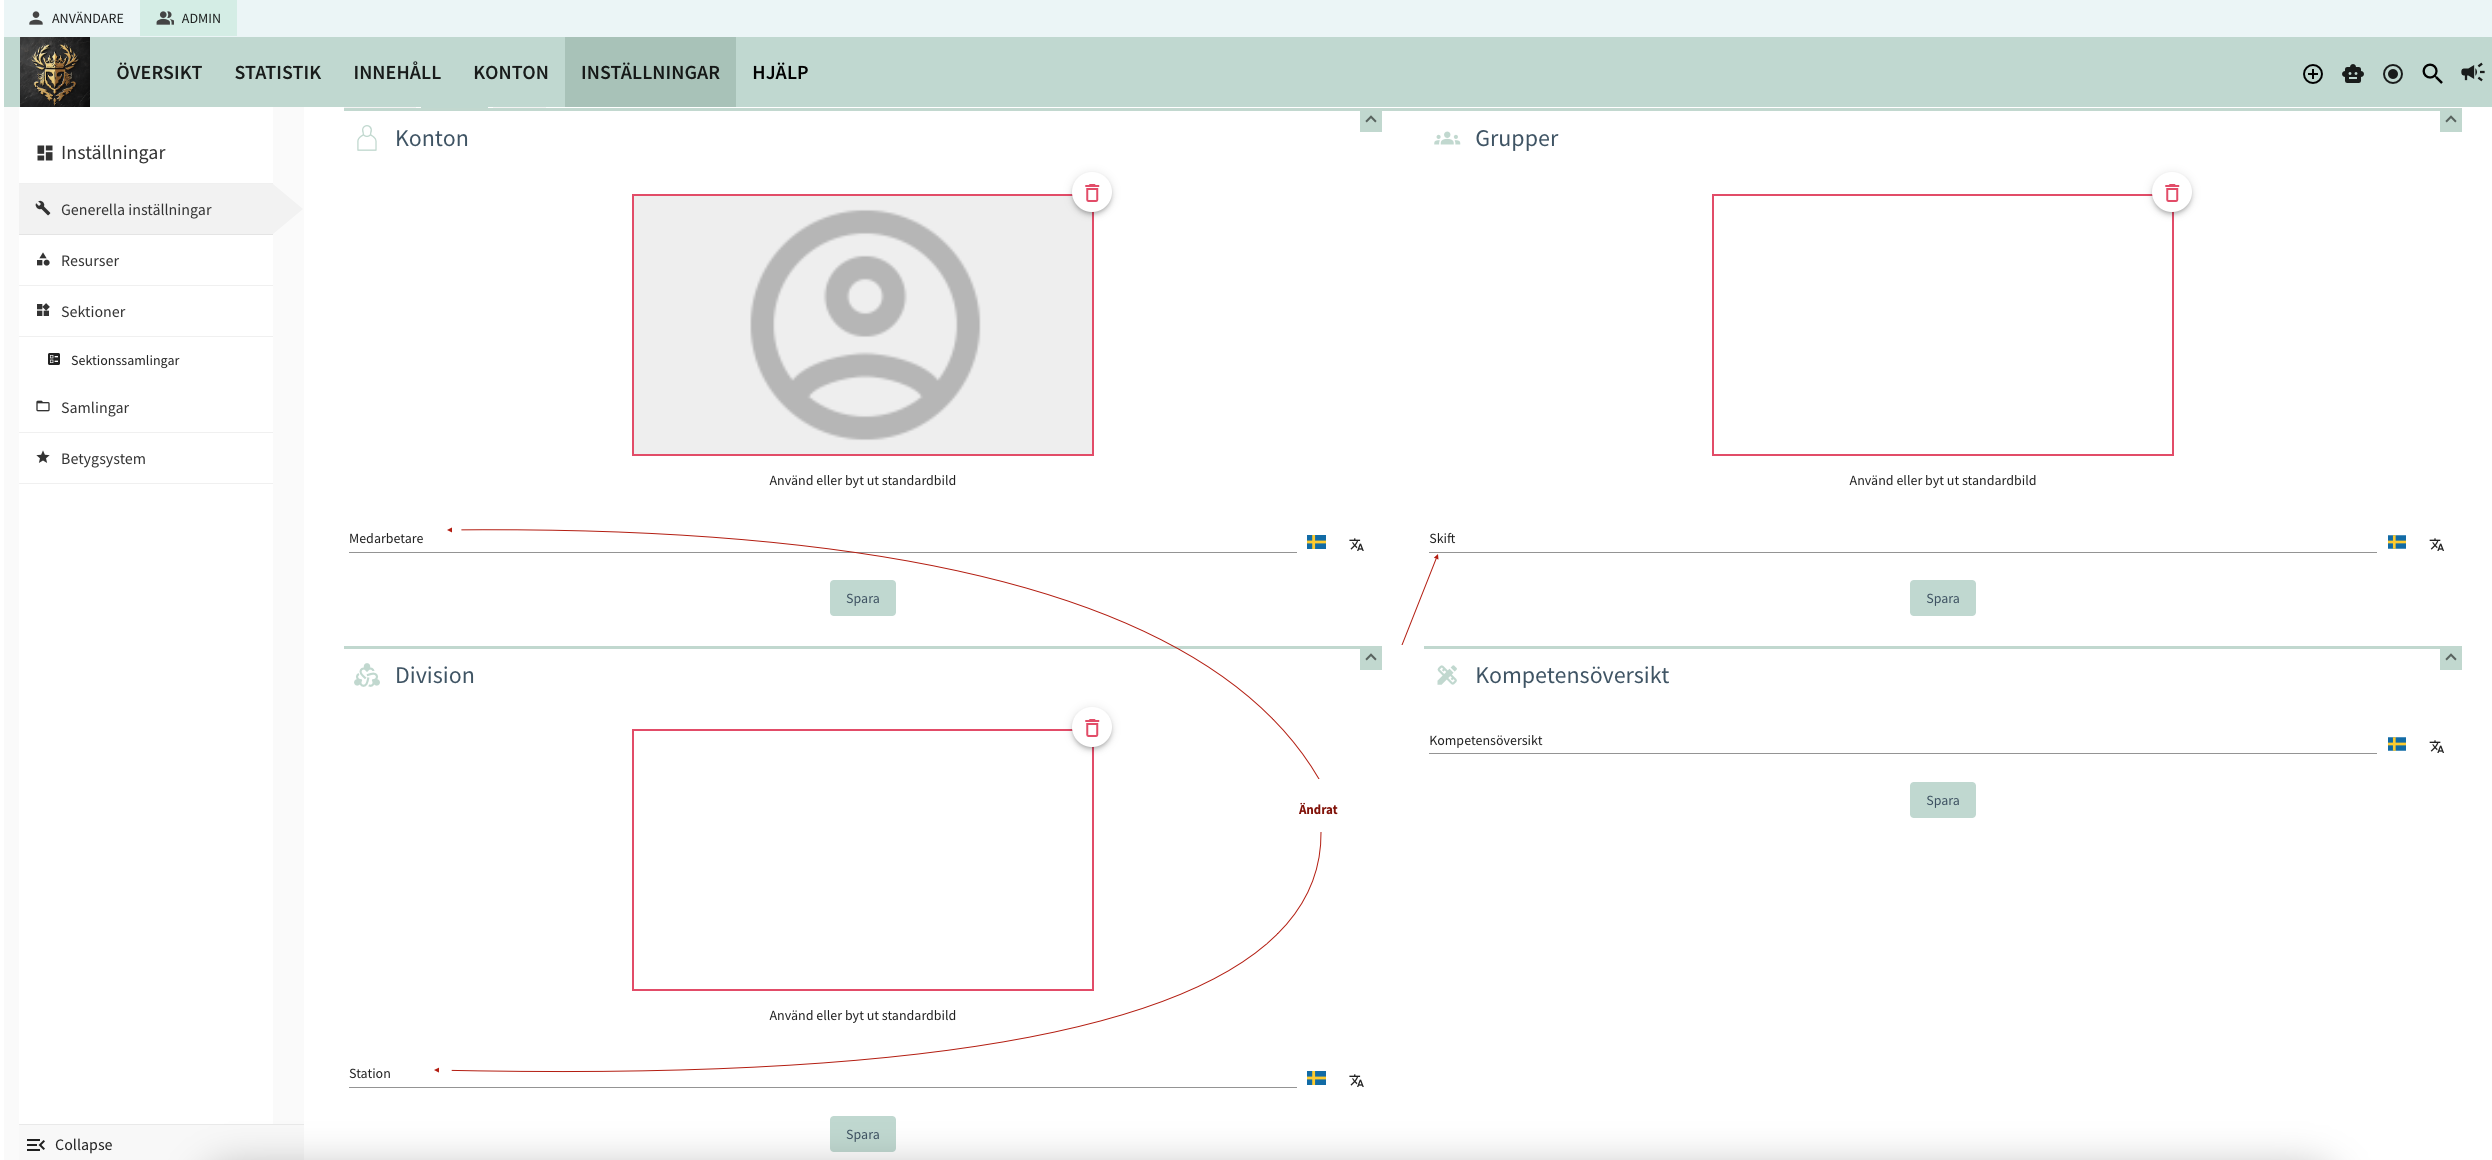The width and height of the screenshot is (2492, 1160).
Task: Open the robot assistant icon in header
Action: point(2352,73)
